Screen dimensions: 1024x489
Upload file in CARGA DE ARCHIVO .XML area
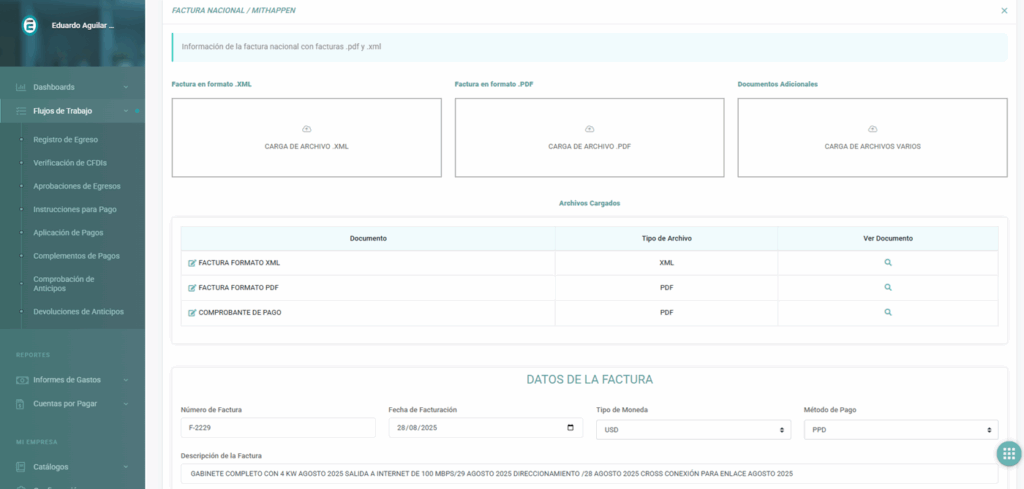tap(306, 138)
